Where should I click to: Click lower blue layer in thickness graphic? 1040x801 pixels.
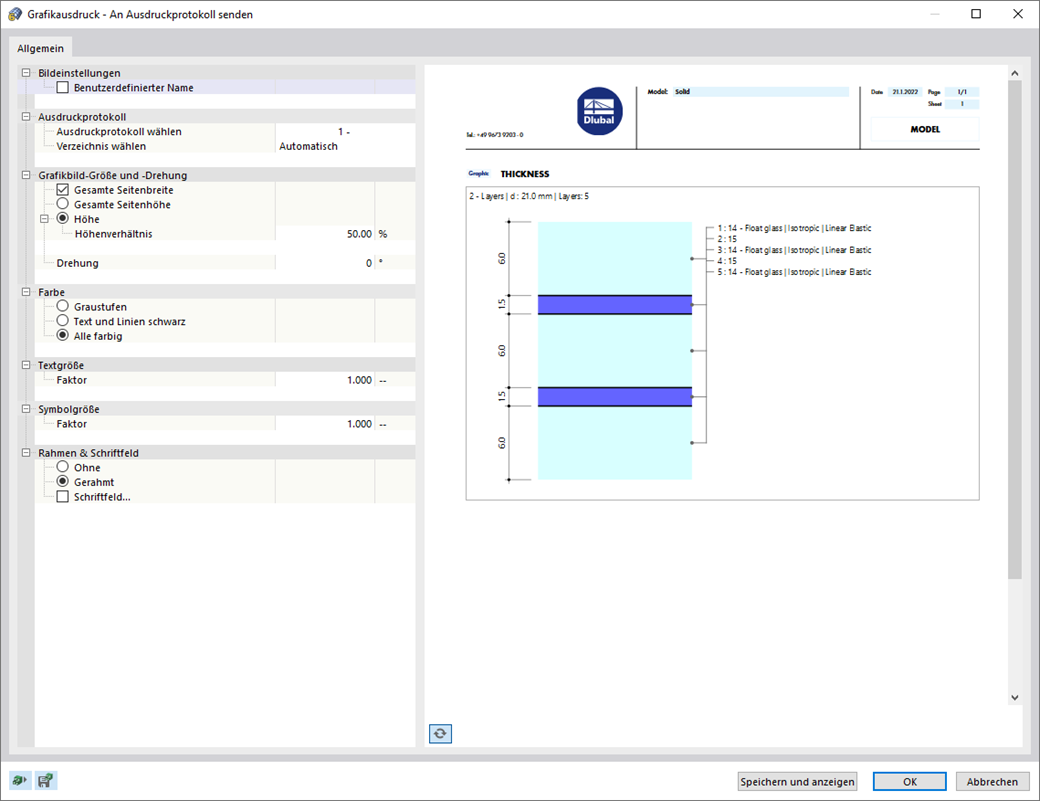click(615, 397)
